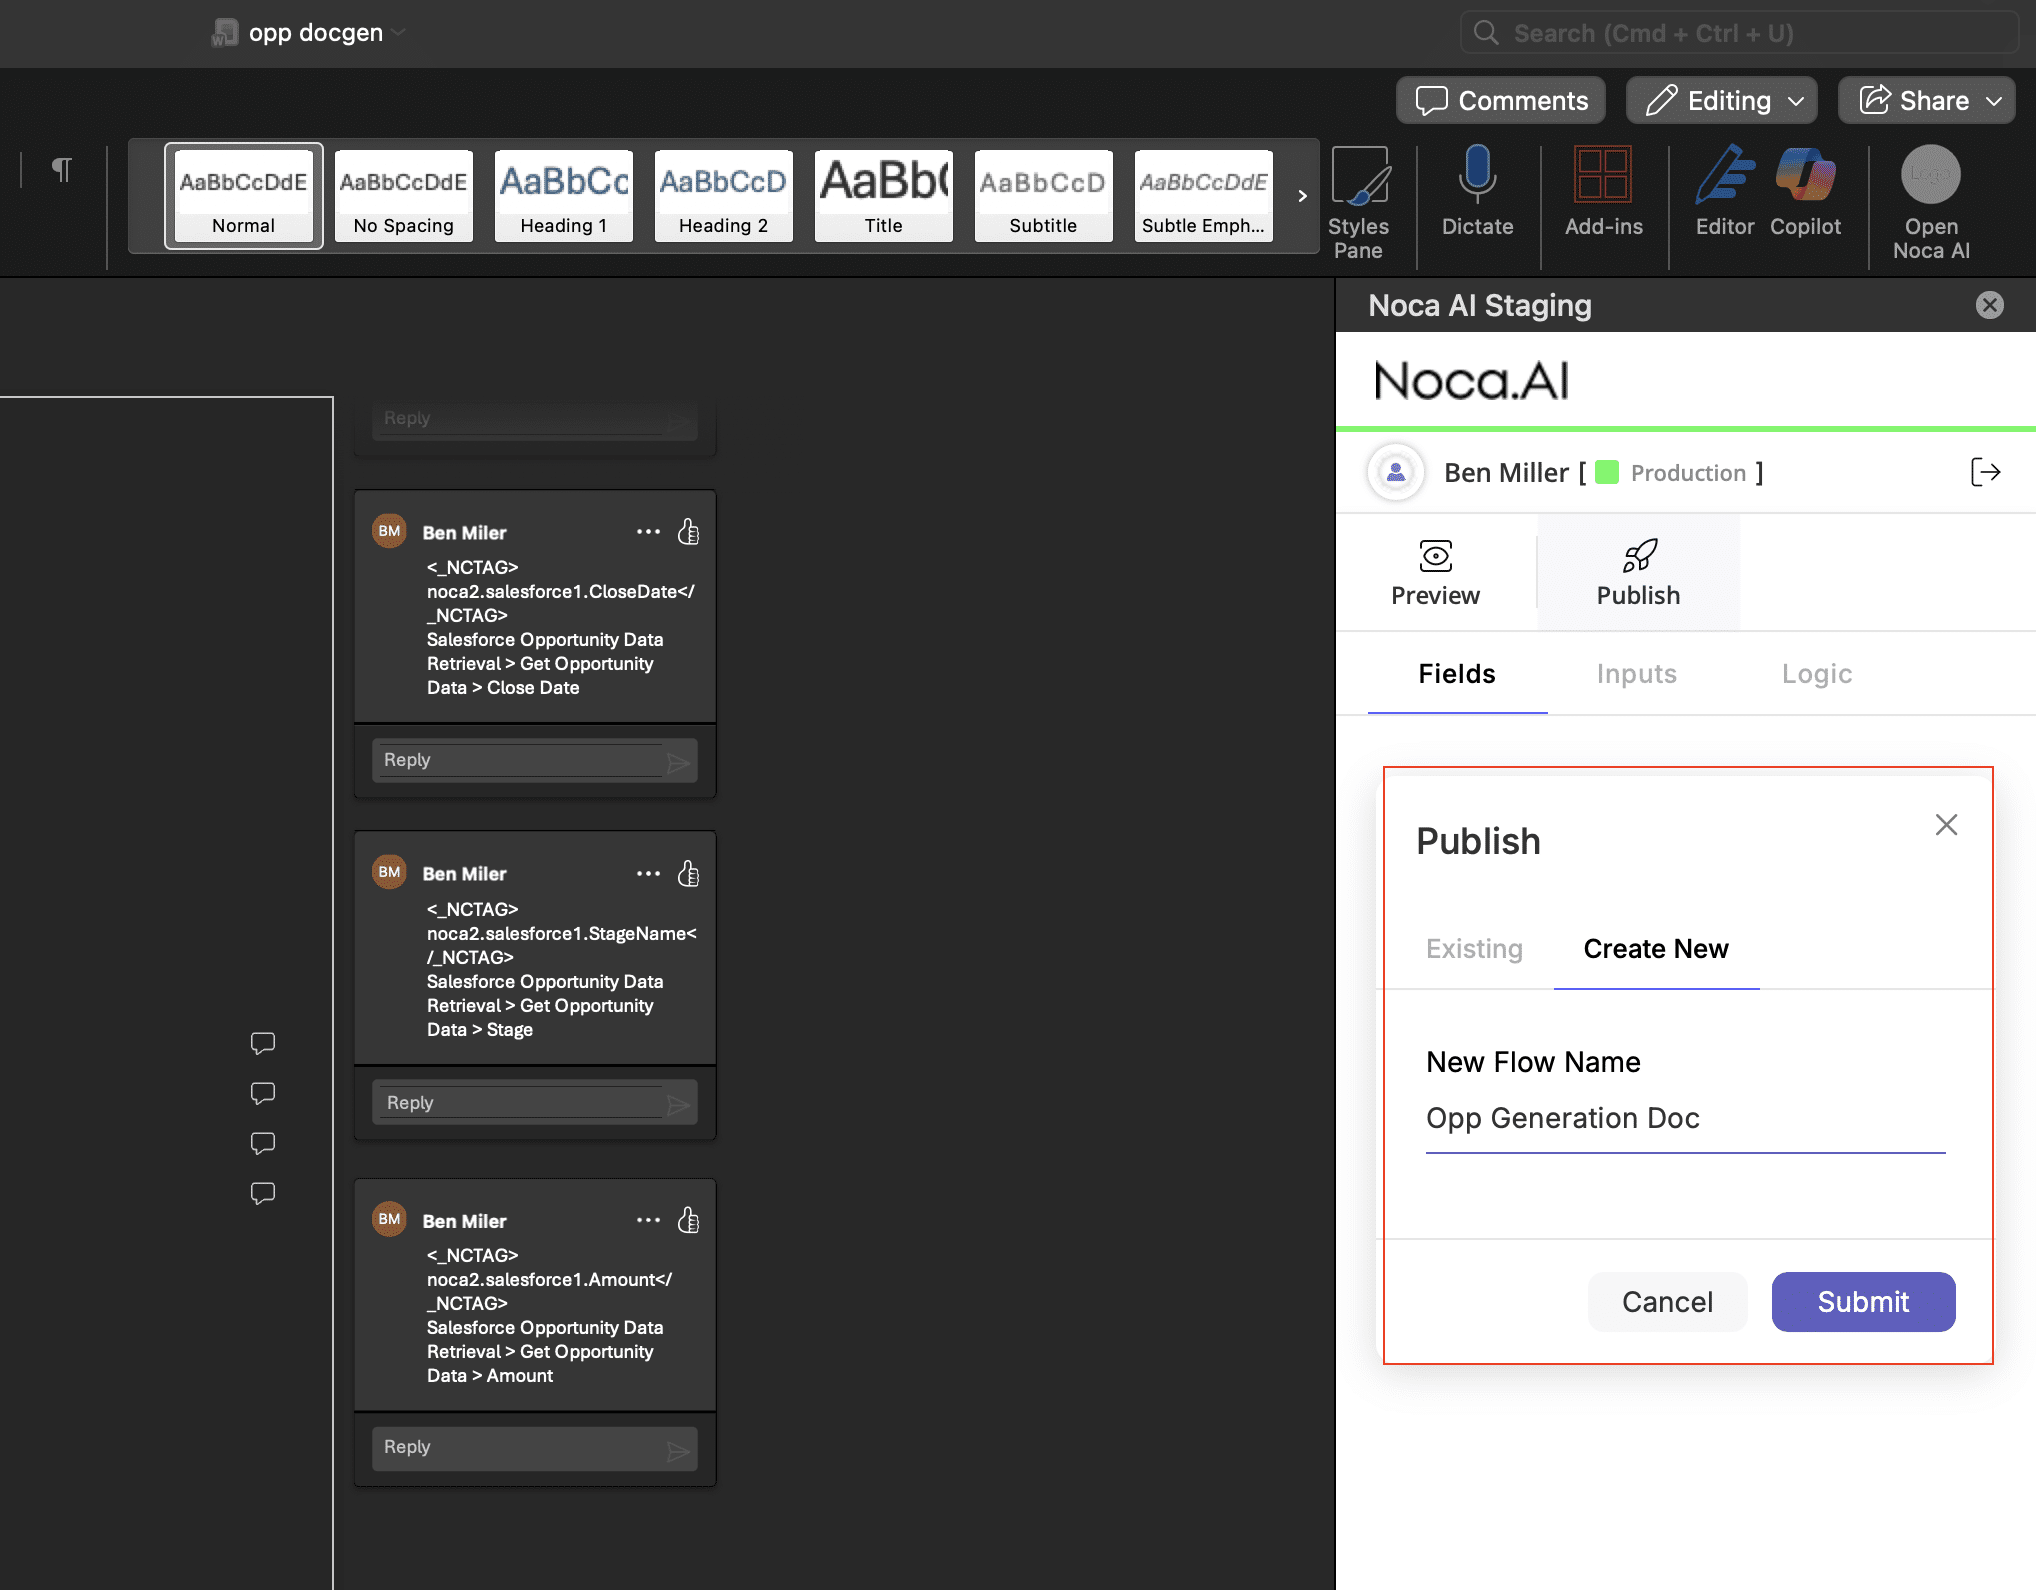
Task: Click the green Production status indicator
Action: coord(1607,472)
